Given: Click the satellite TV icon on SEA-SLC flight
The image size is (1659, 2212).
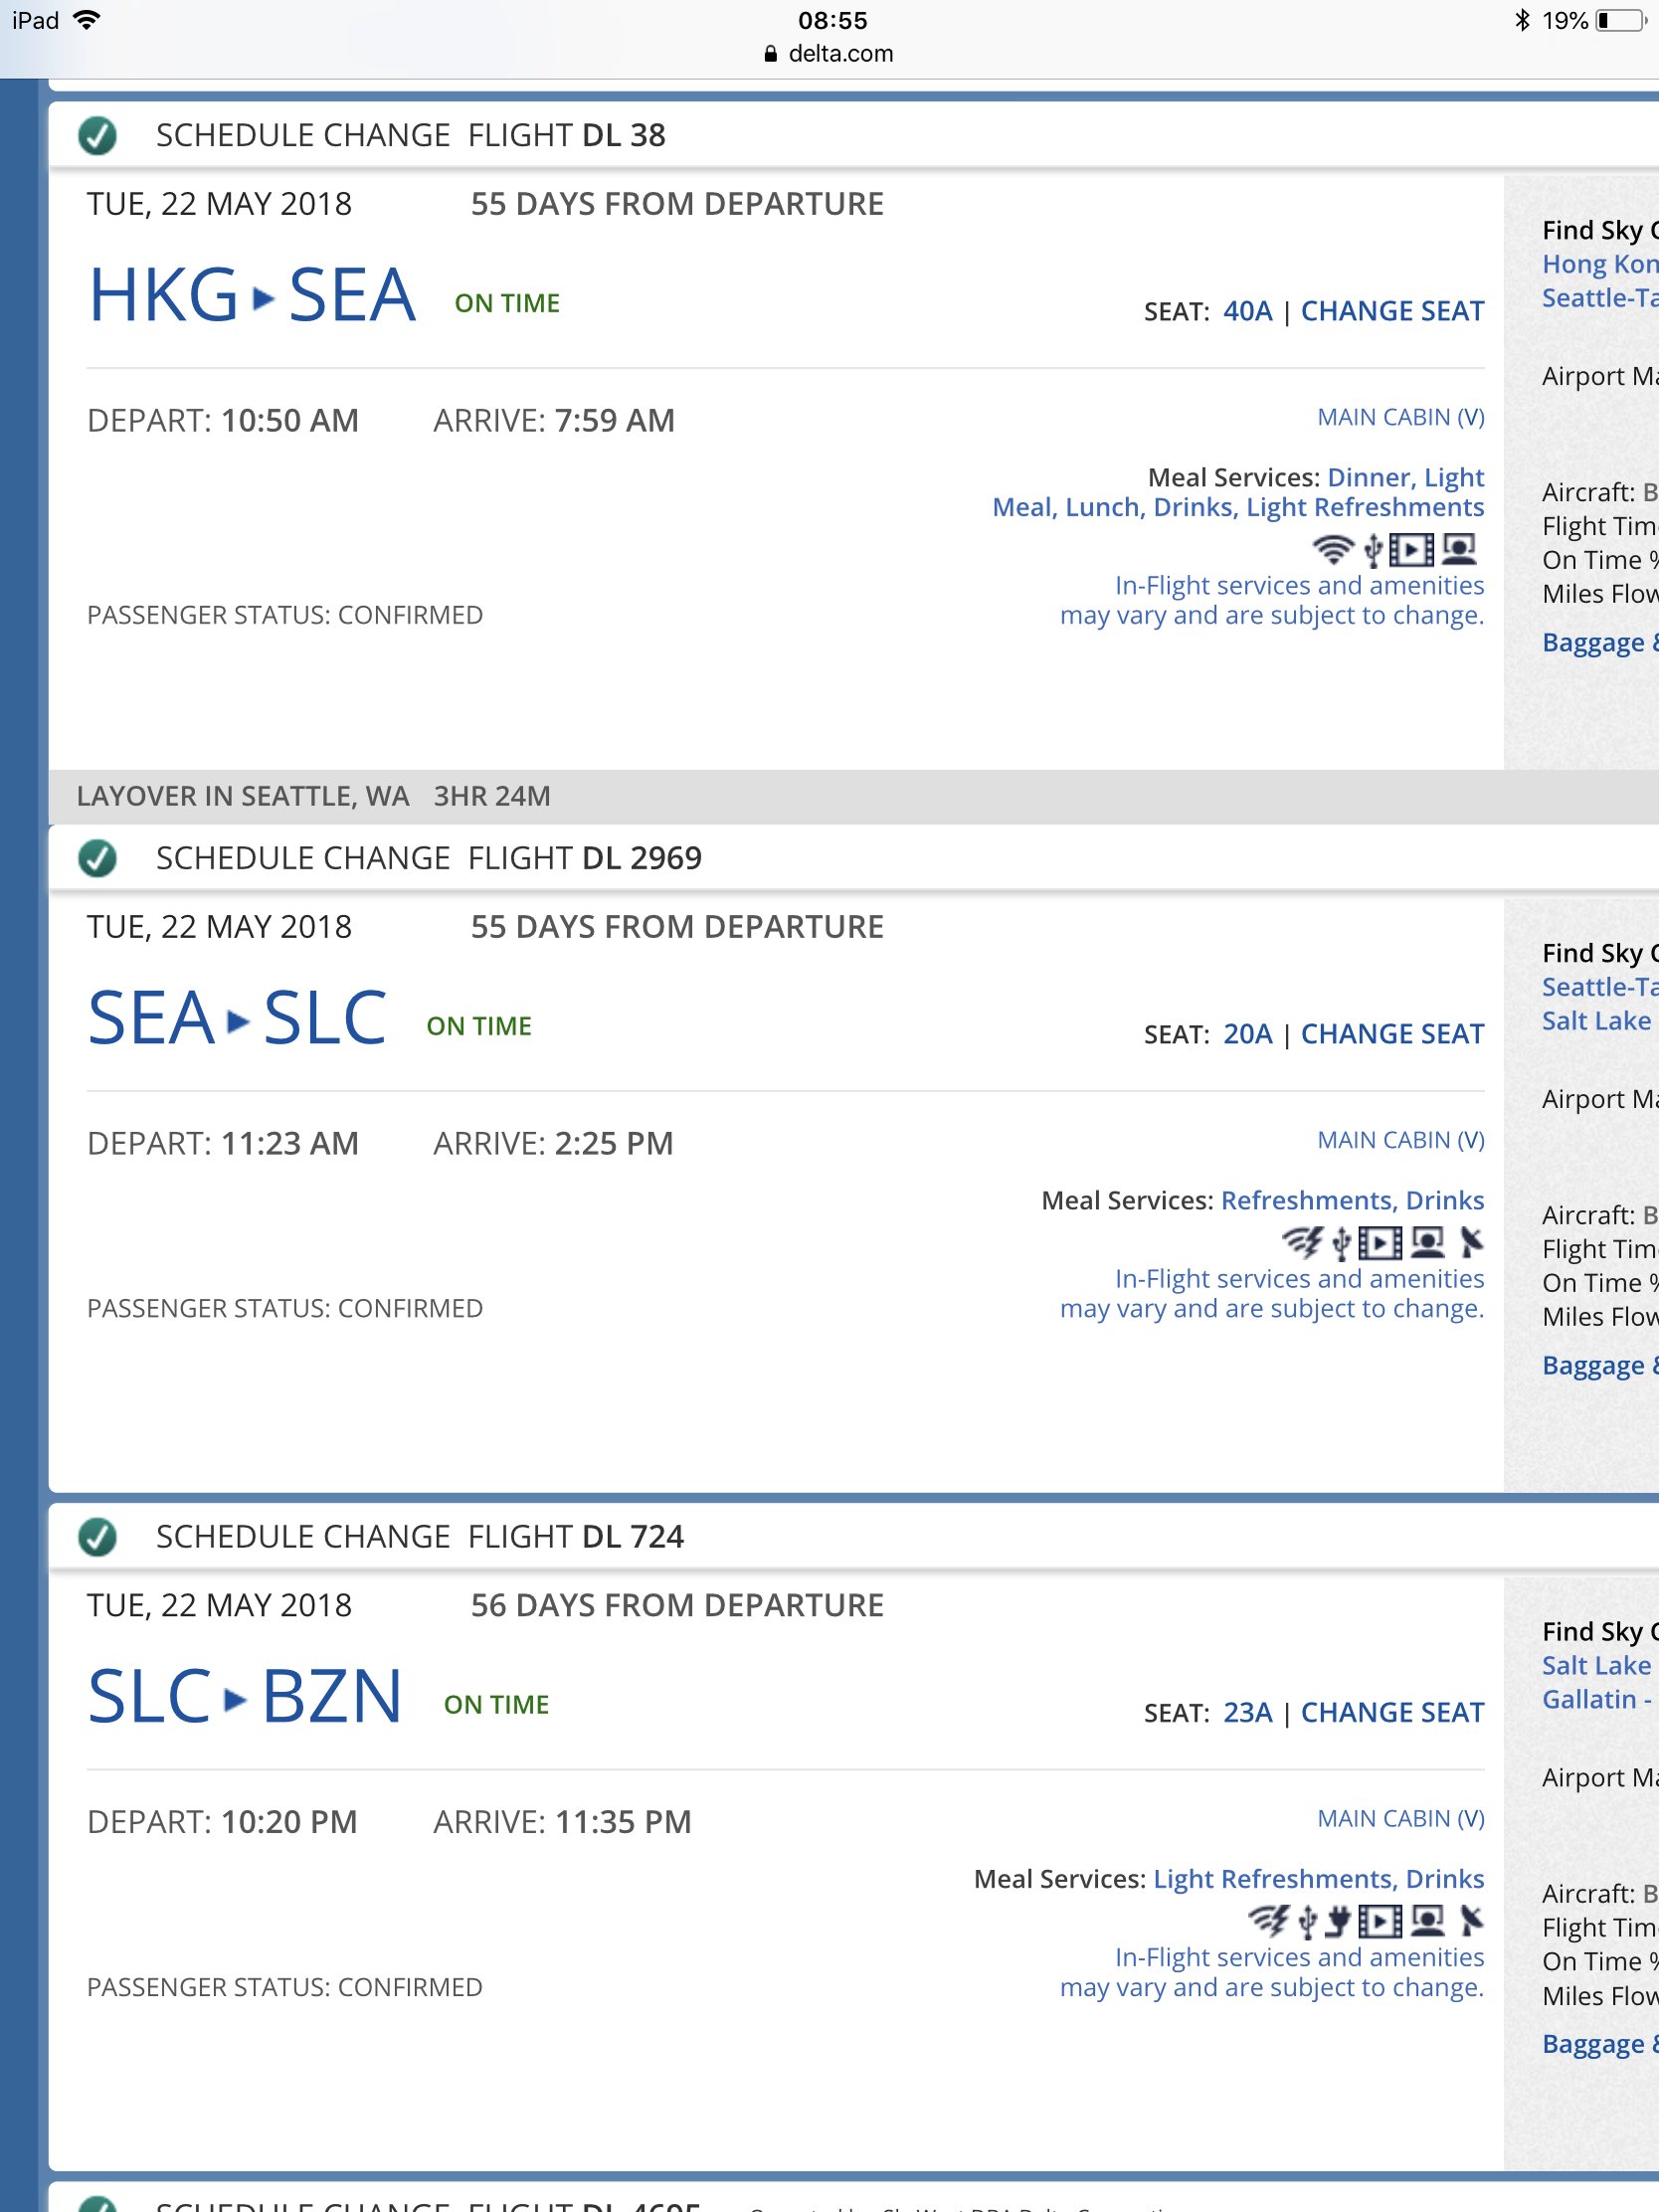Looking at the screenshot, I should [x=1470, y=1242].
